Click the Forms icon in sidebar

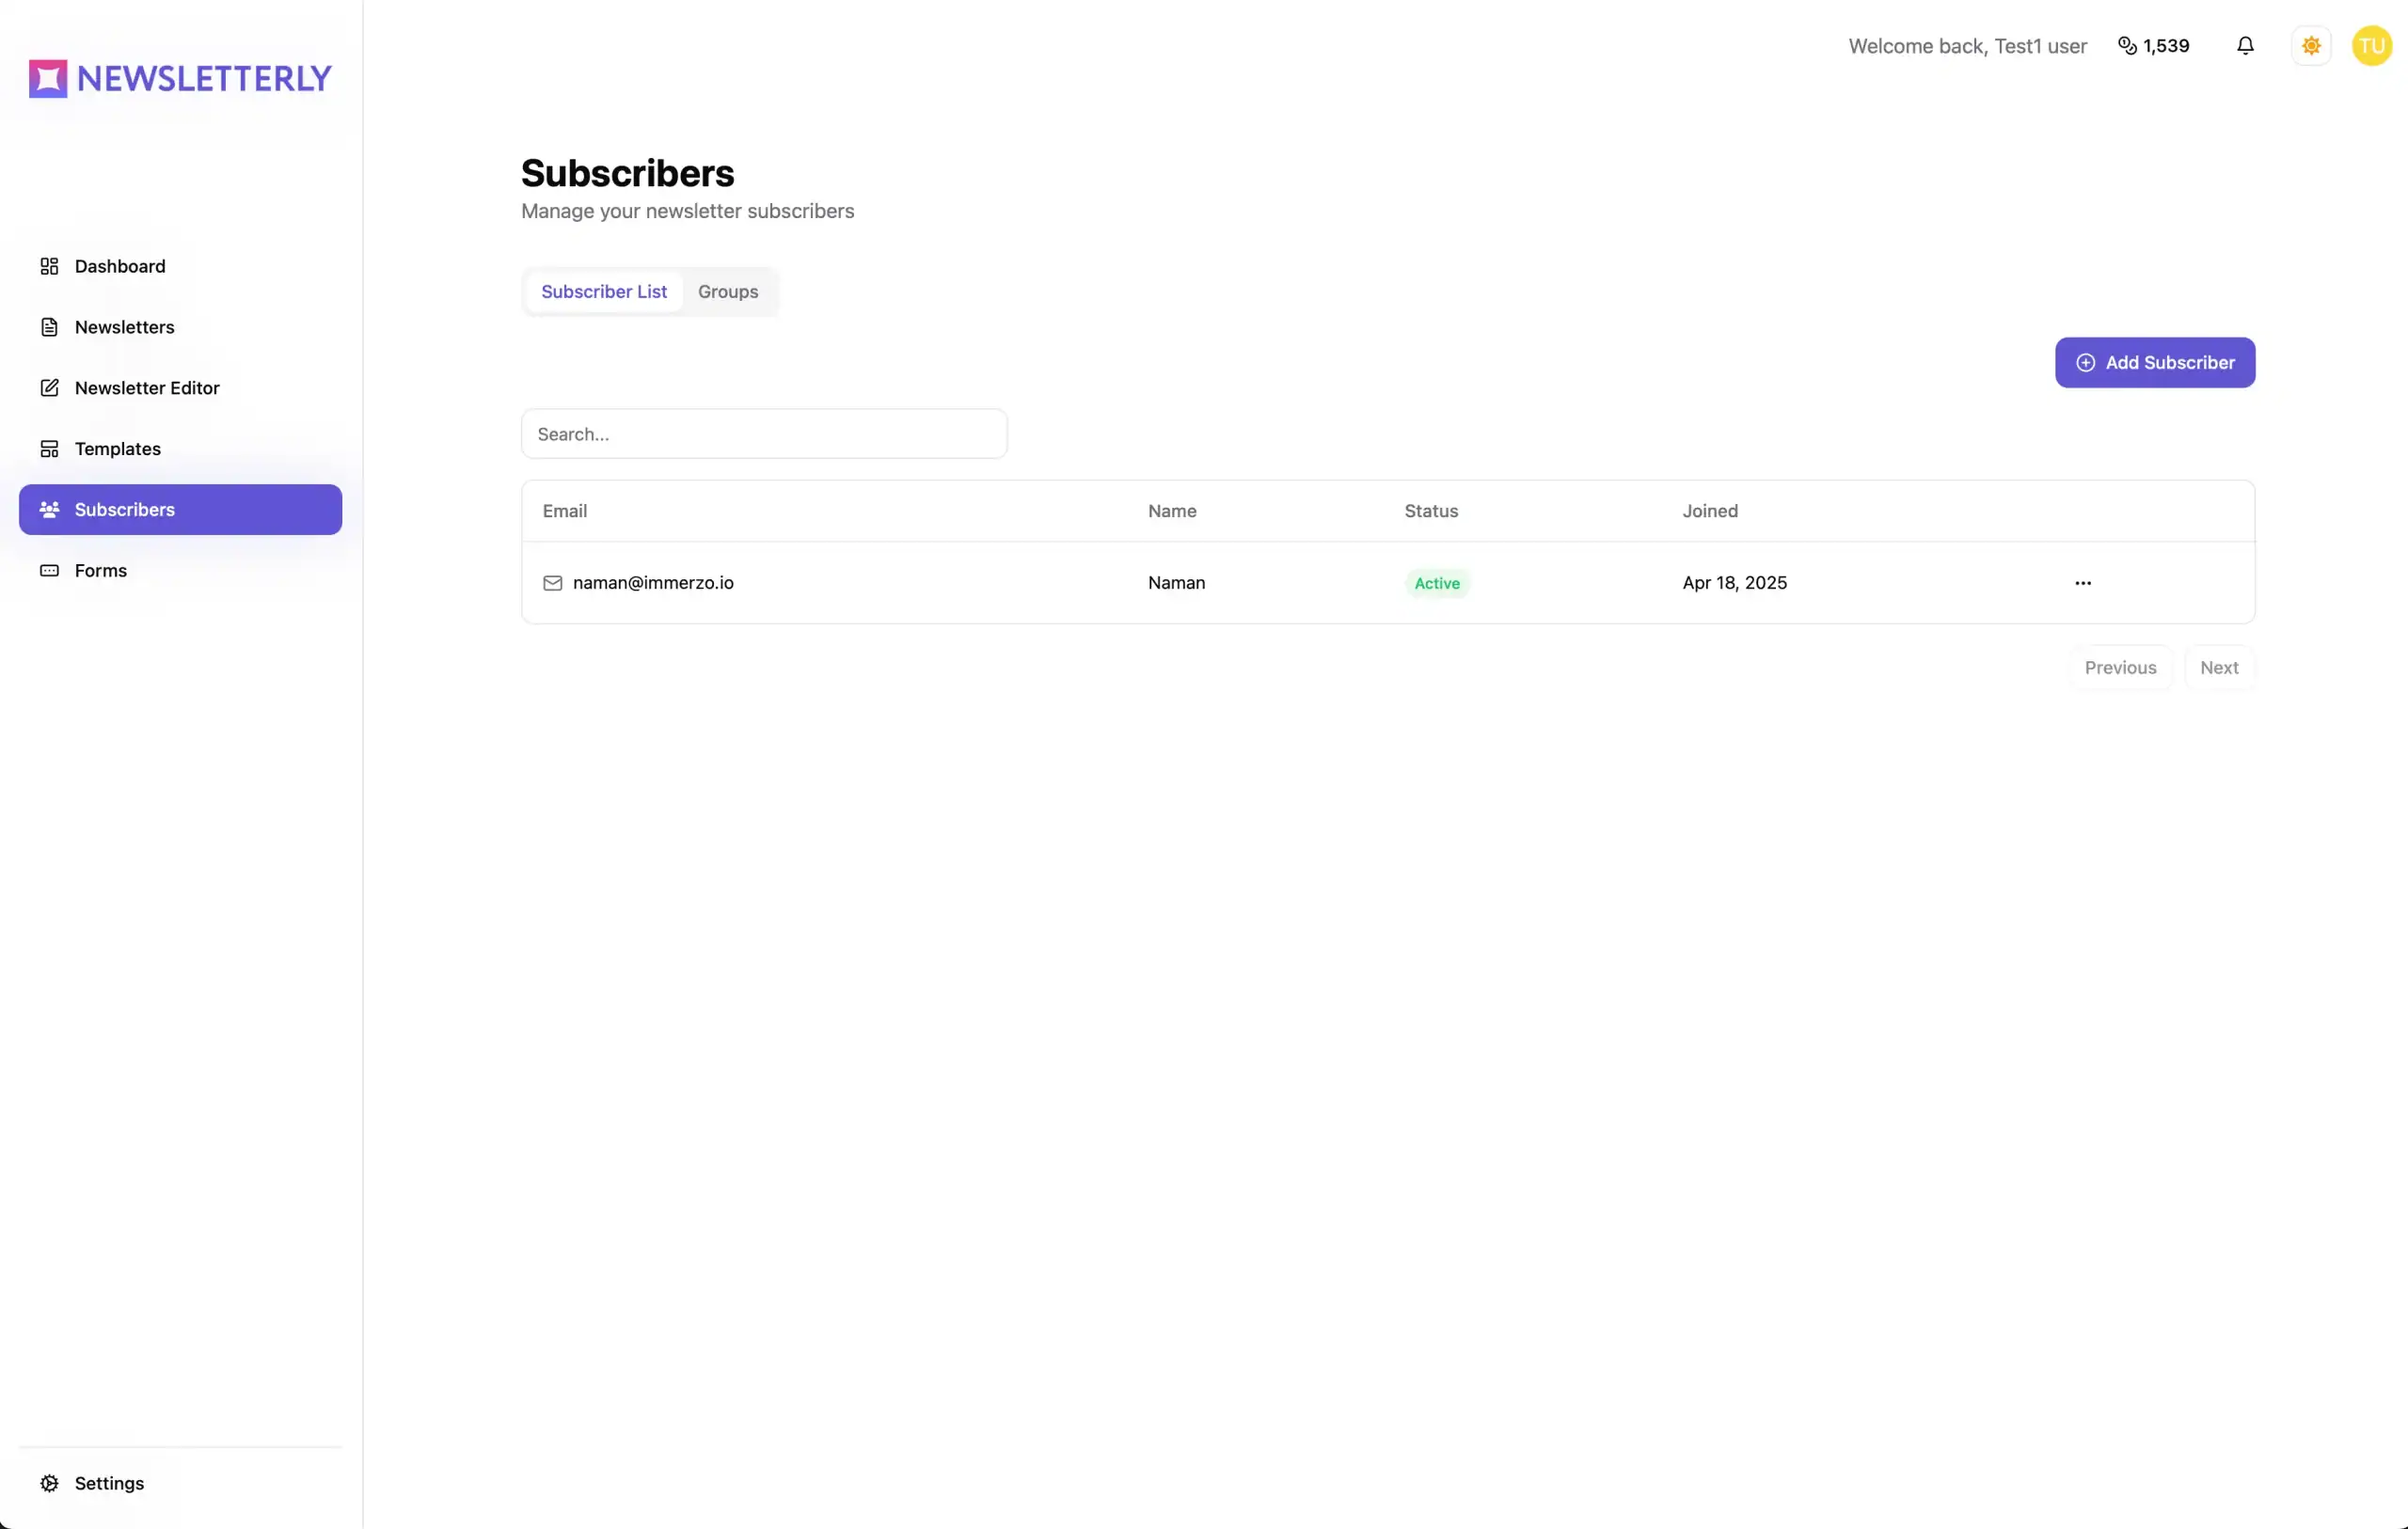point(49,571)
